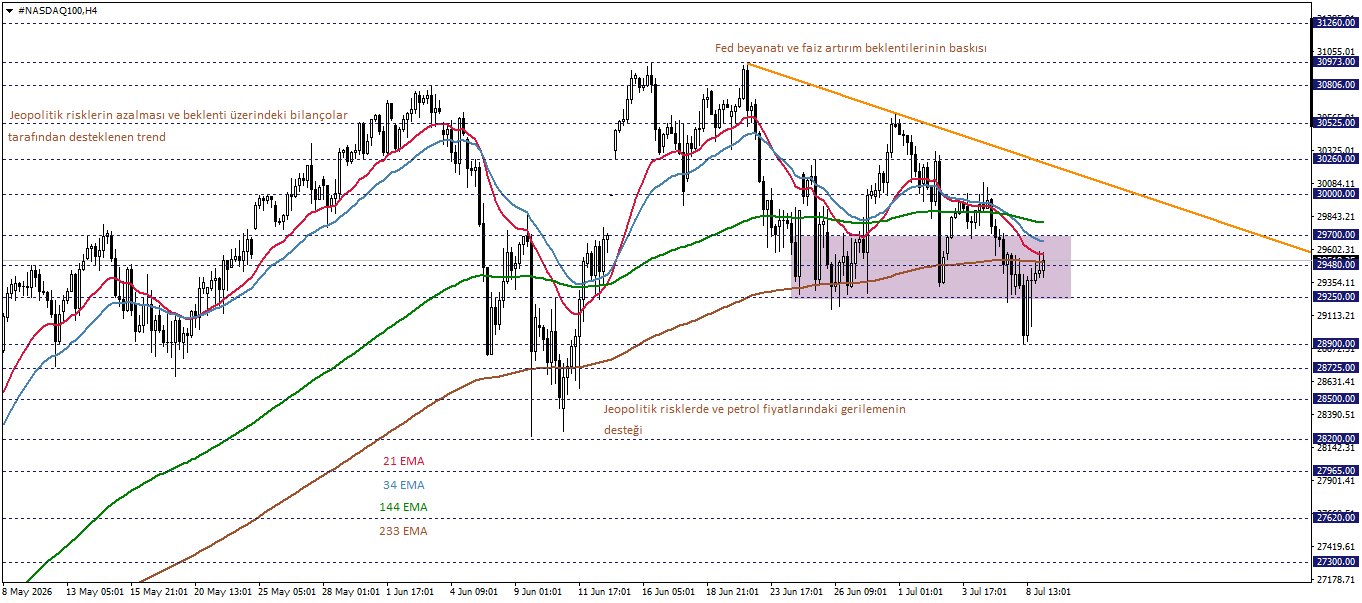Click the 29113.21 price scale value

pyautogui.click(x=1336, y=316)
